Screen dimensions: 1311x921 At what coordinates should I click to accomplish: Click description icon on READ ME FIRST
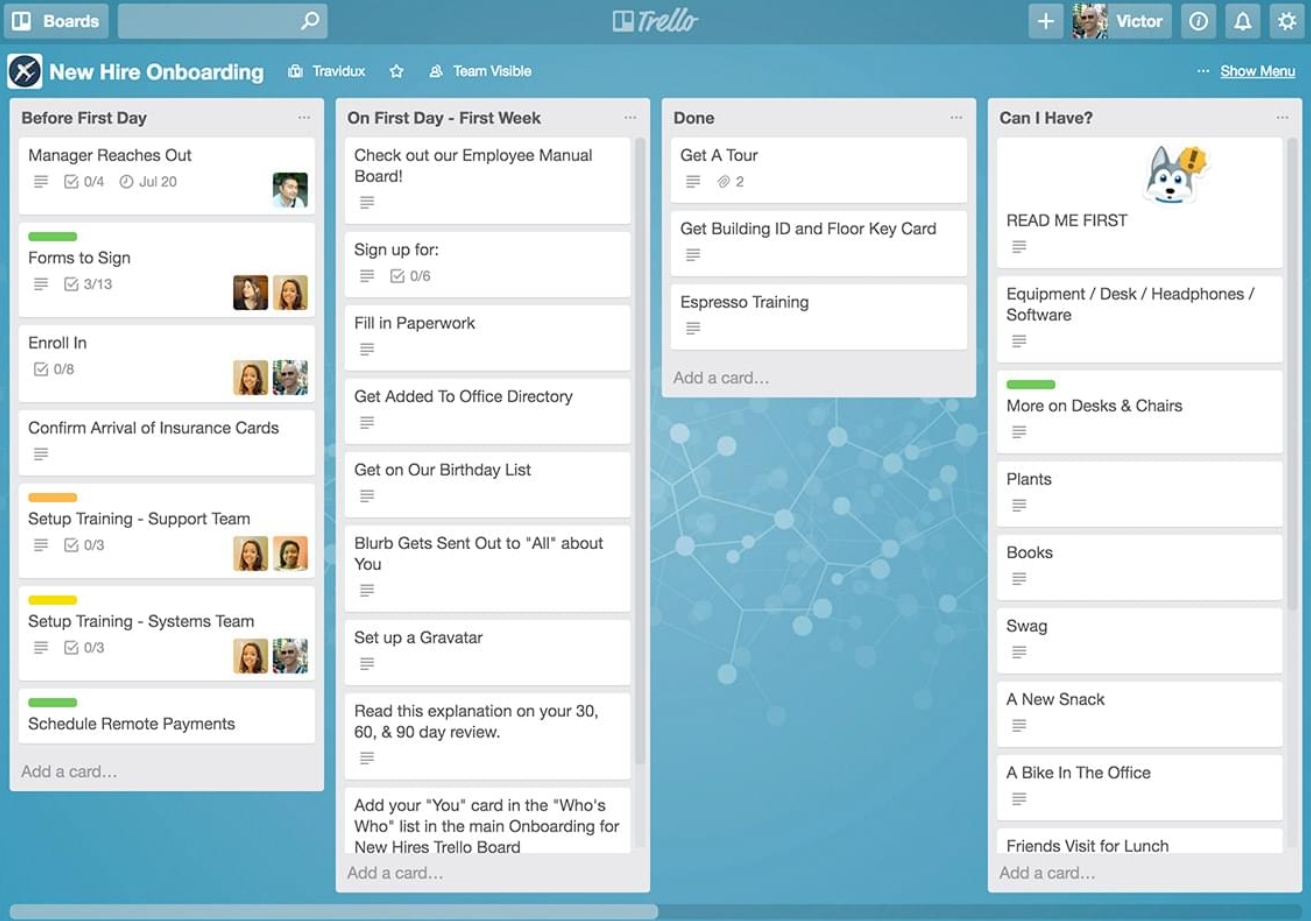1019,247
